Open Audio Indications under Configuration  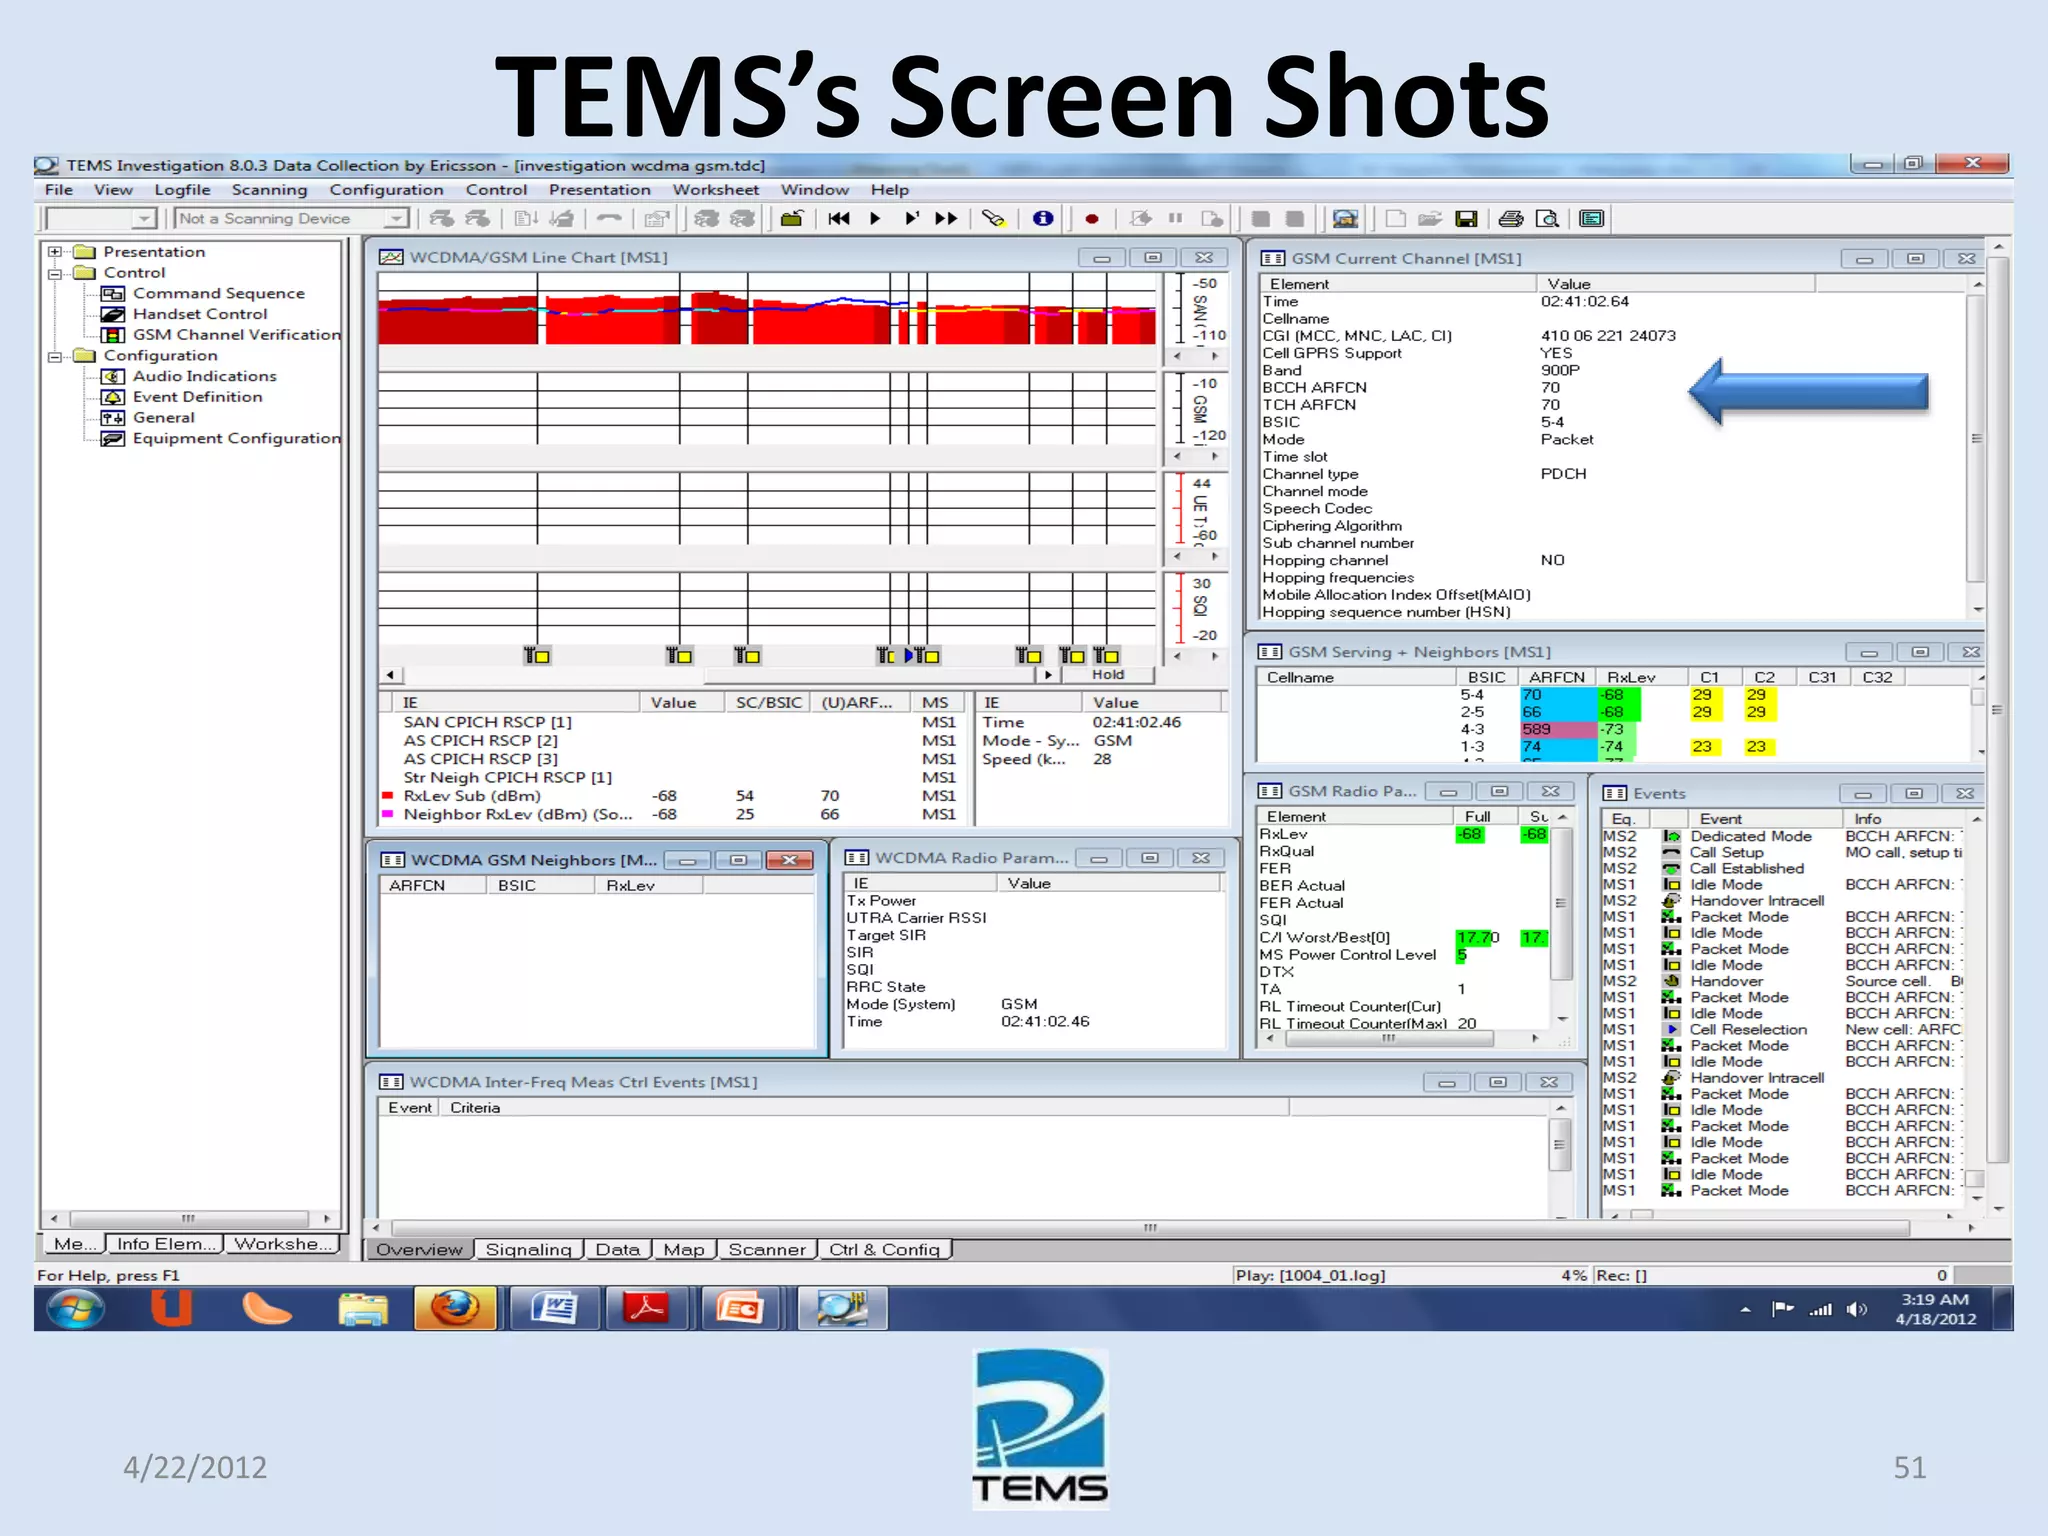(204, 376)
